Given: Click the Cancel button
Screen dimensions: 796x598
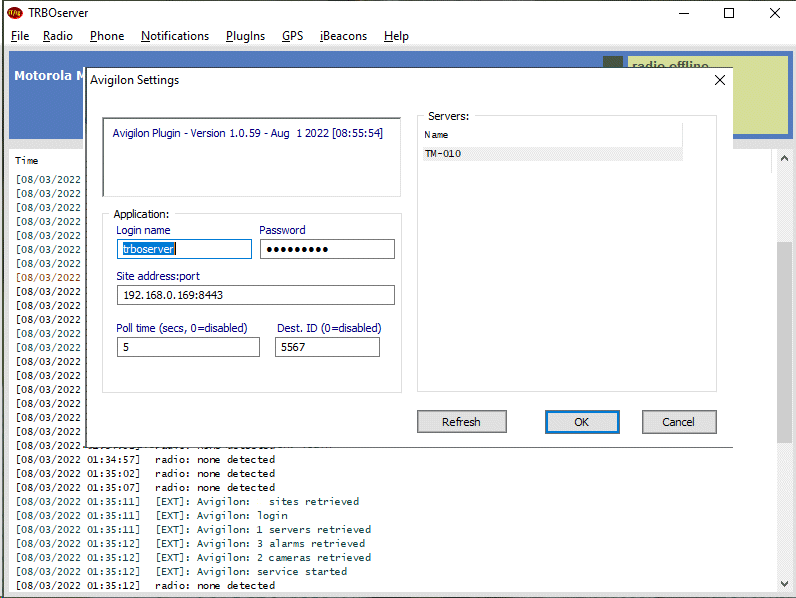Looking at the screenshot, I should click(x=679, y=422).
